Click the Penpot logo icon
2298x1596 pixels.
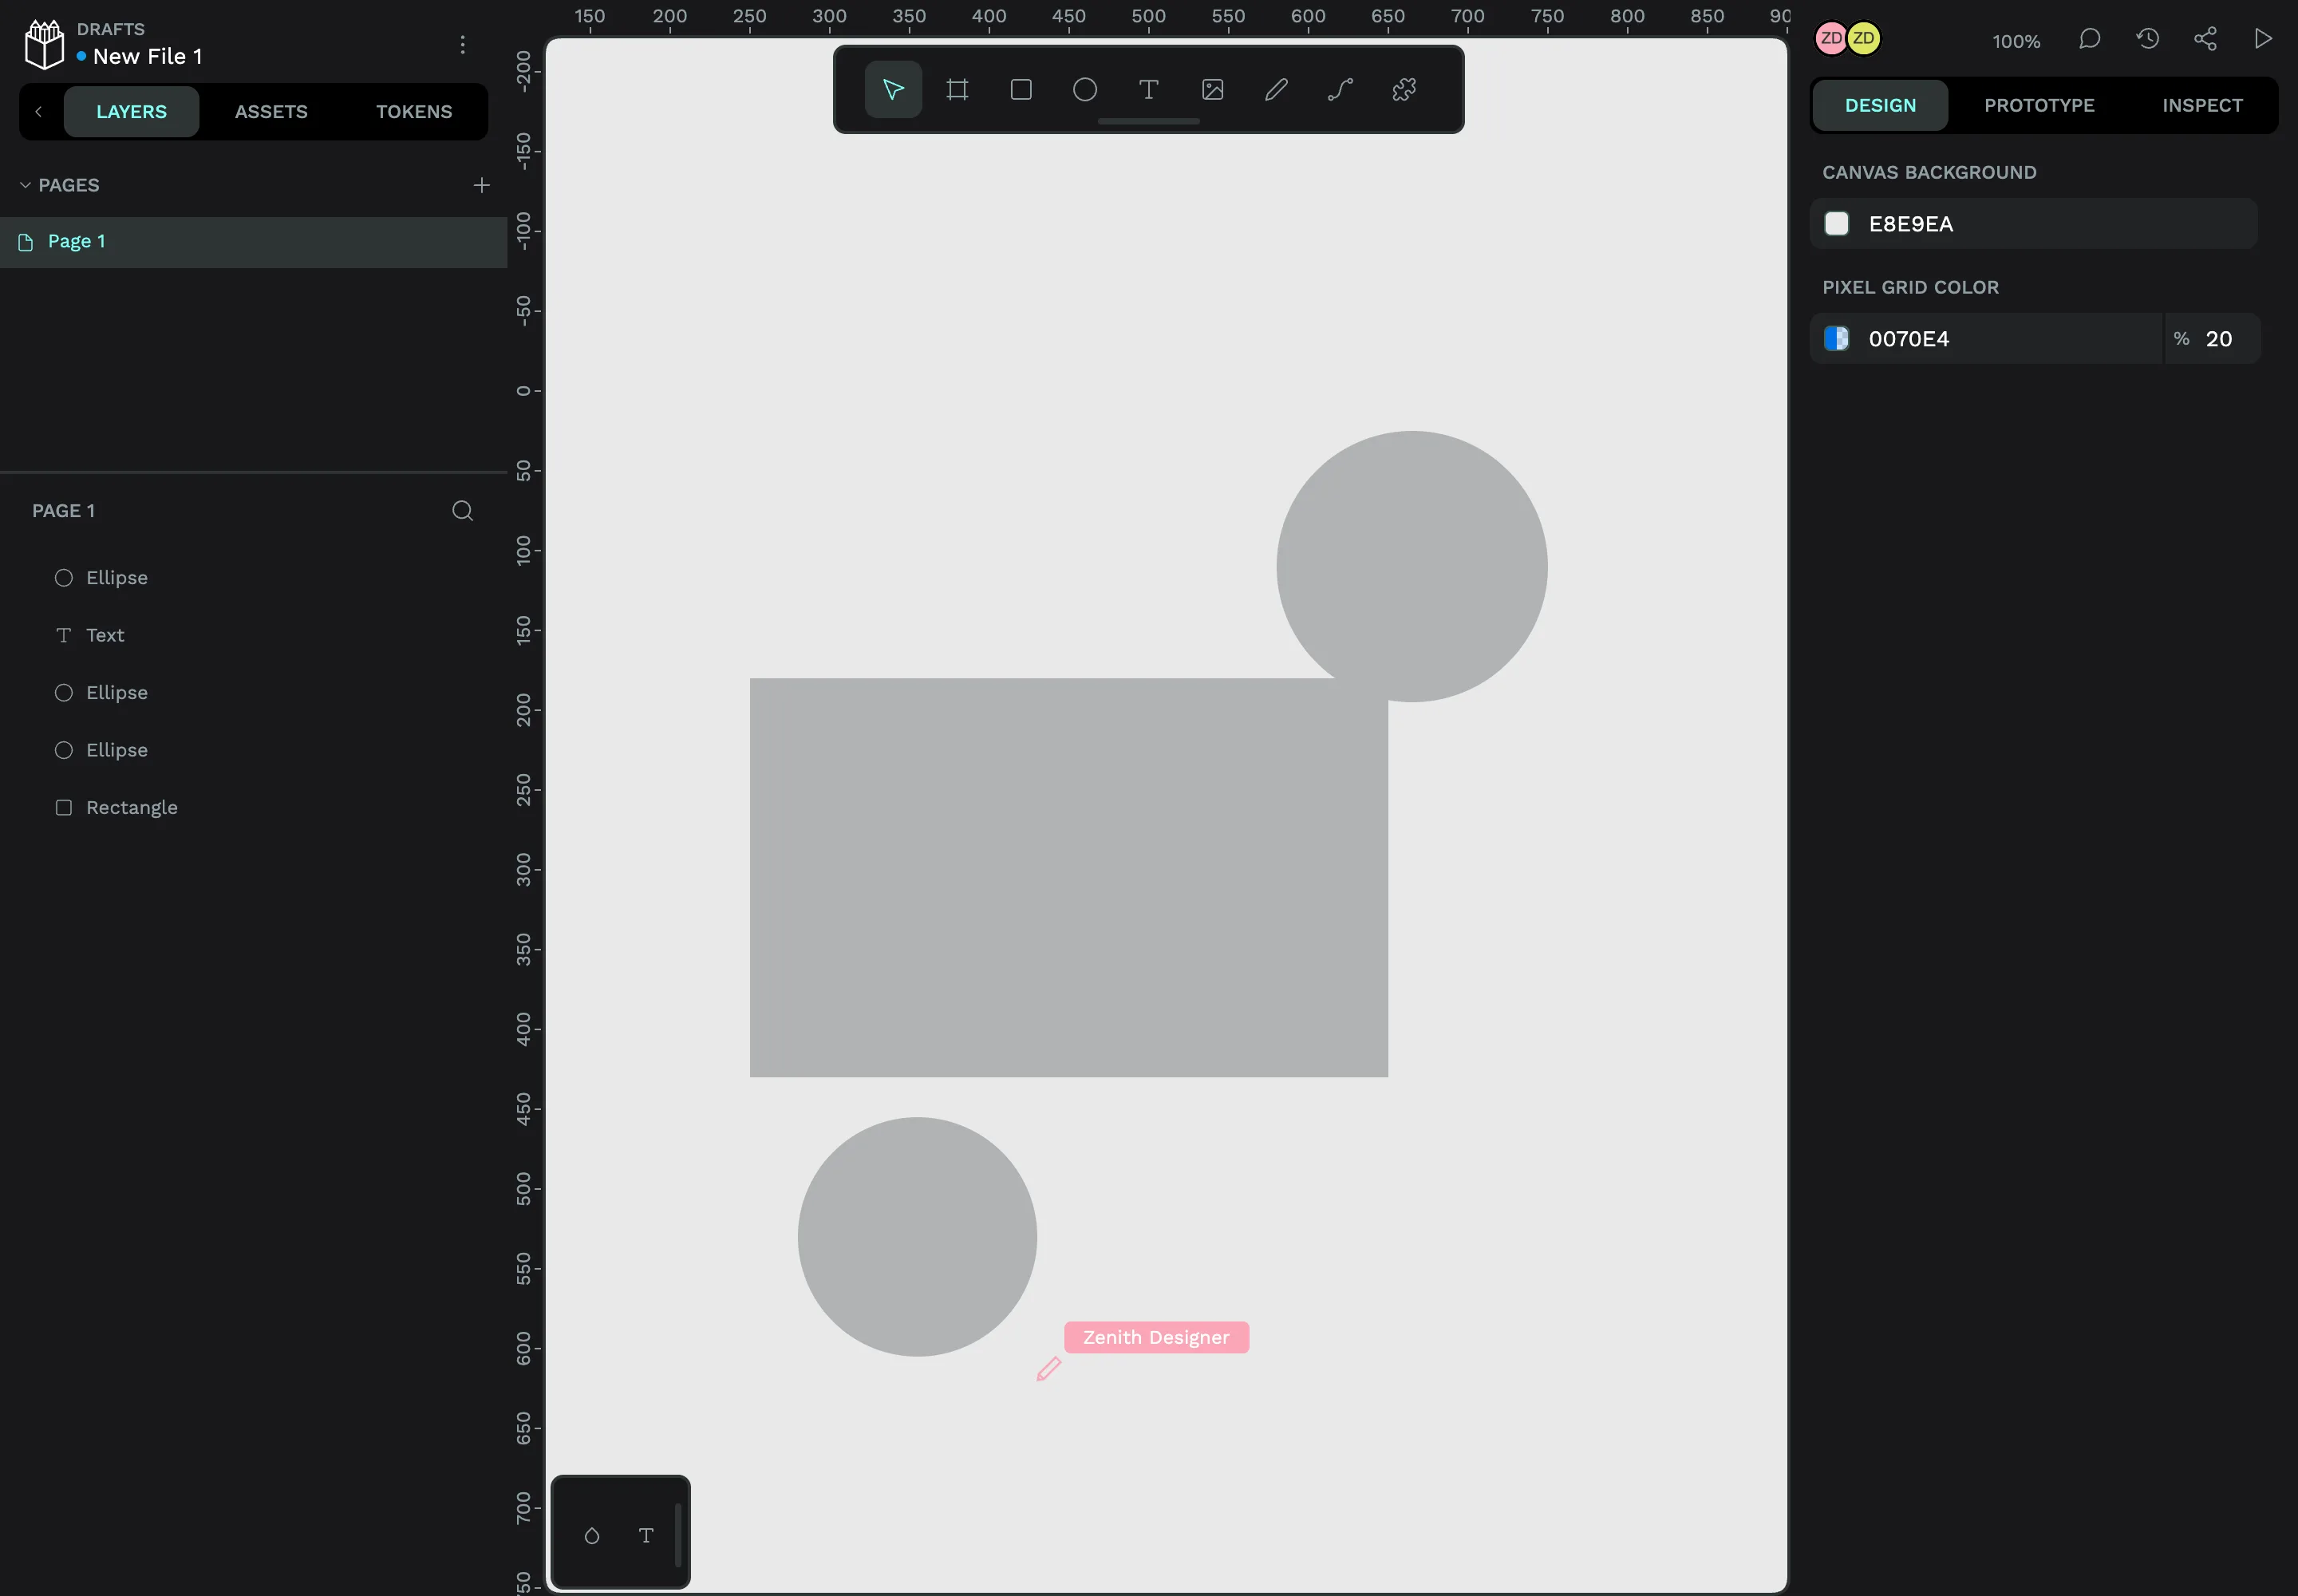click(x=44, y=45)
